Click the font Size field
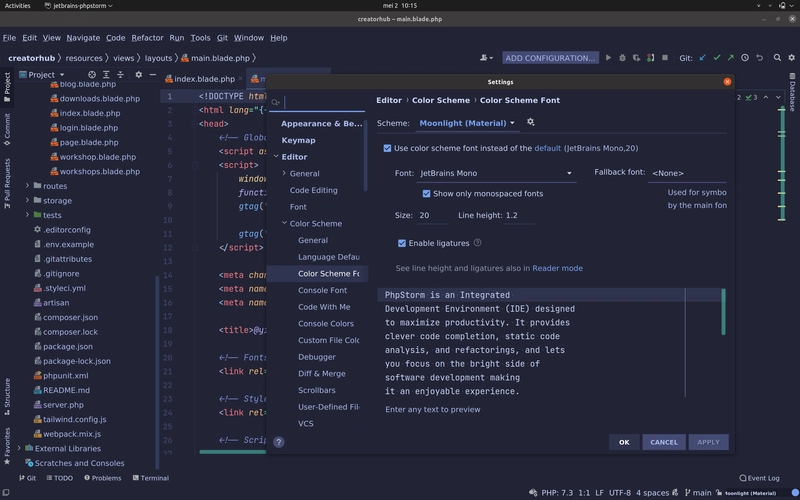Screen dimensions: 800x500 [433, 215]
